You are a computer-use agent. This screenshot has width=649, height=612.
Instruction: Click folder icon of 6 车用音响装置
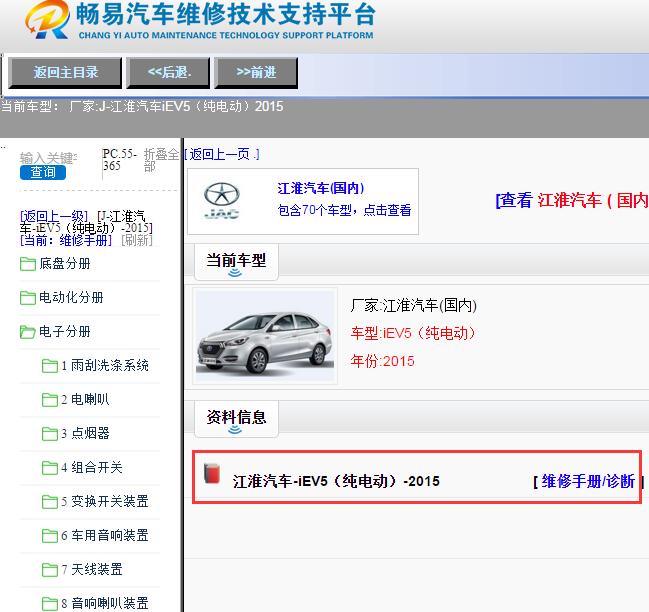[50, 535]
